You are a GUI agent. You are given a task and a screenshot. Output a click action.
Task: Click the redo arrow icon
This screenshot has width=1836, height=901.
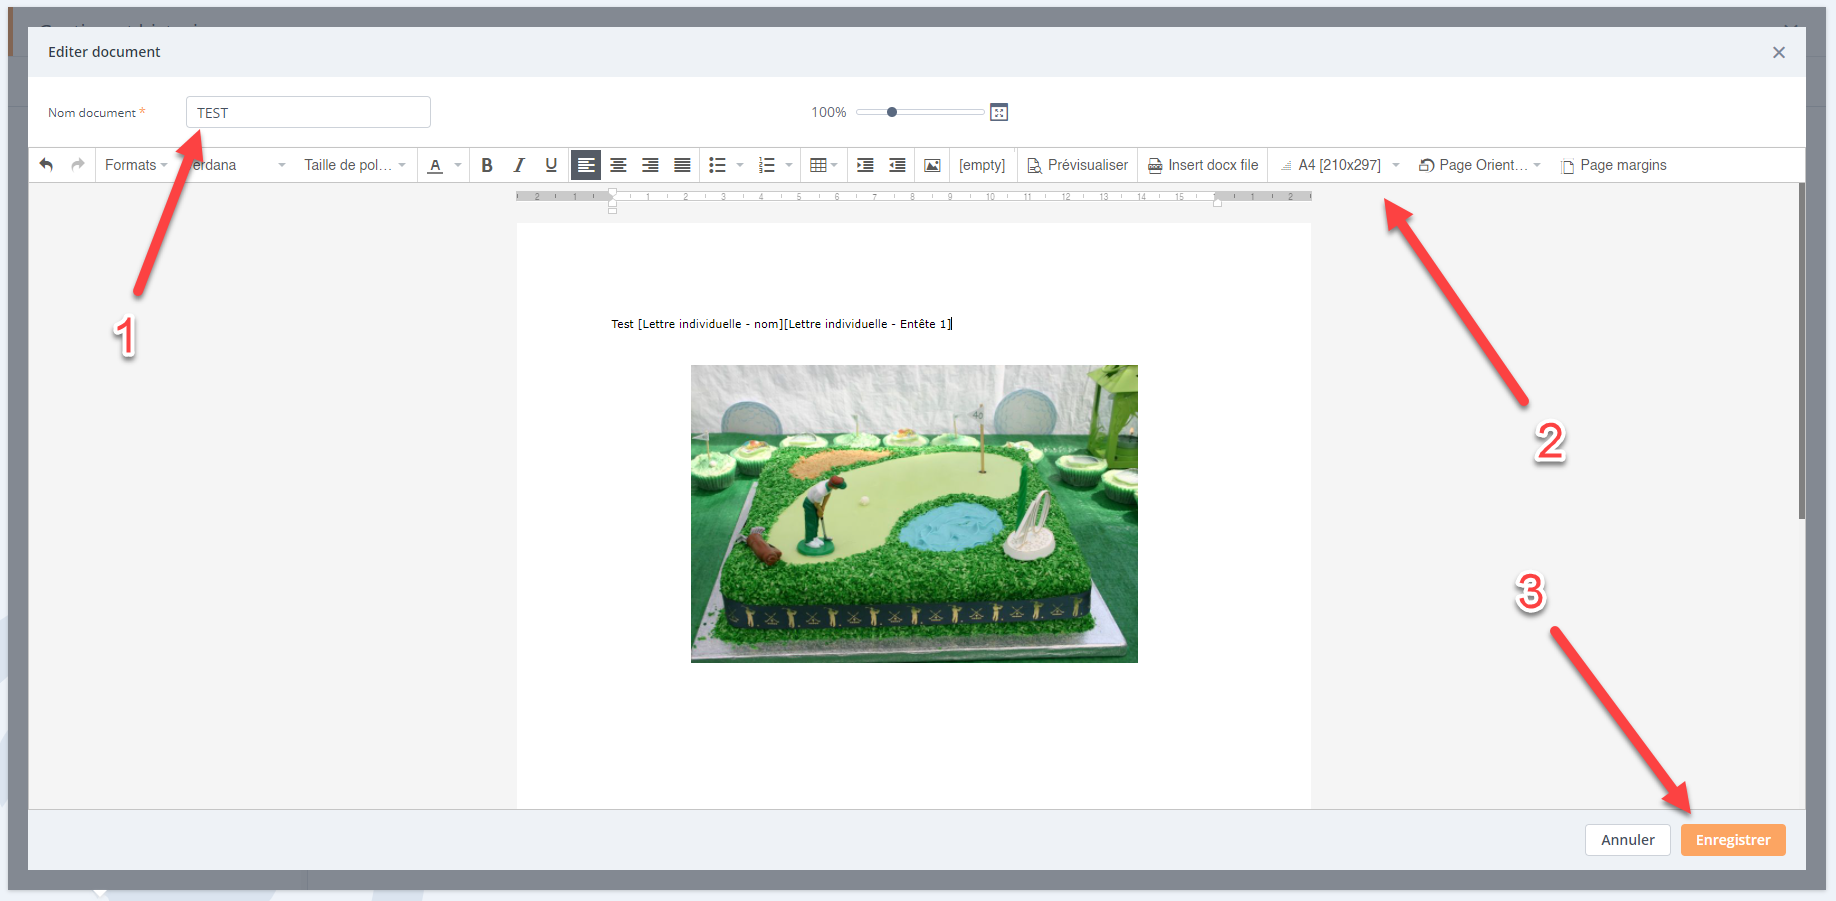click(78, 165)
